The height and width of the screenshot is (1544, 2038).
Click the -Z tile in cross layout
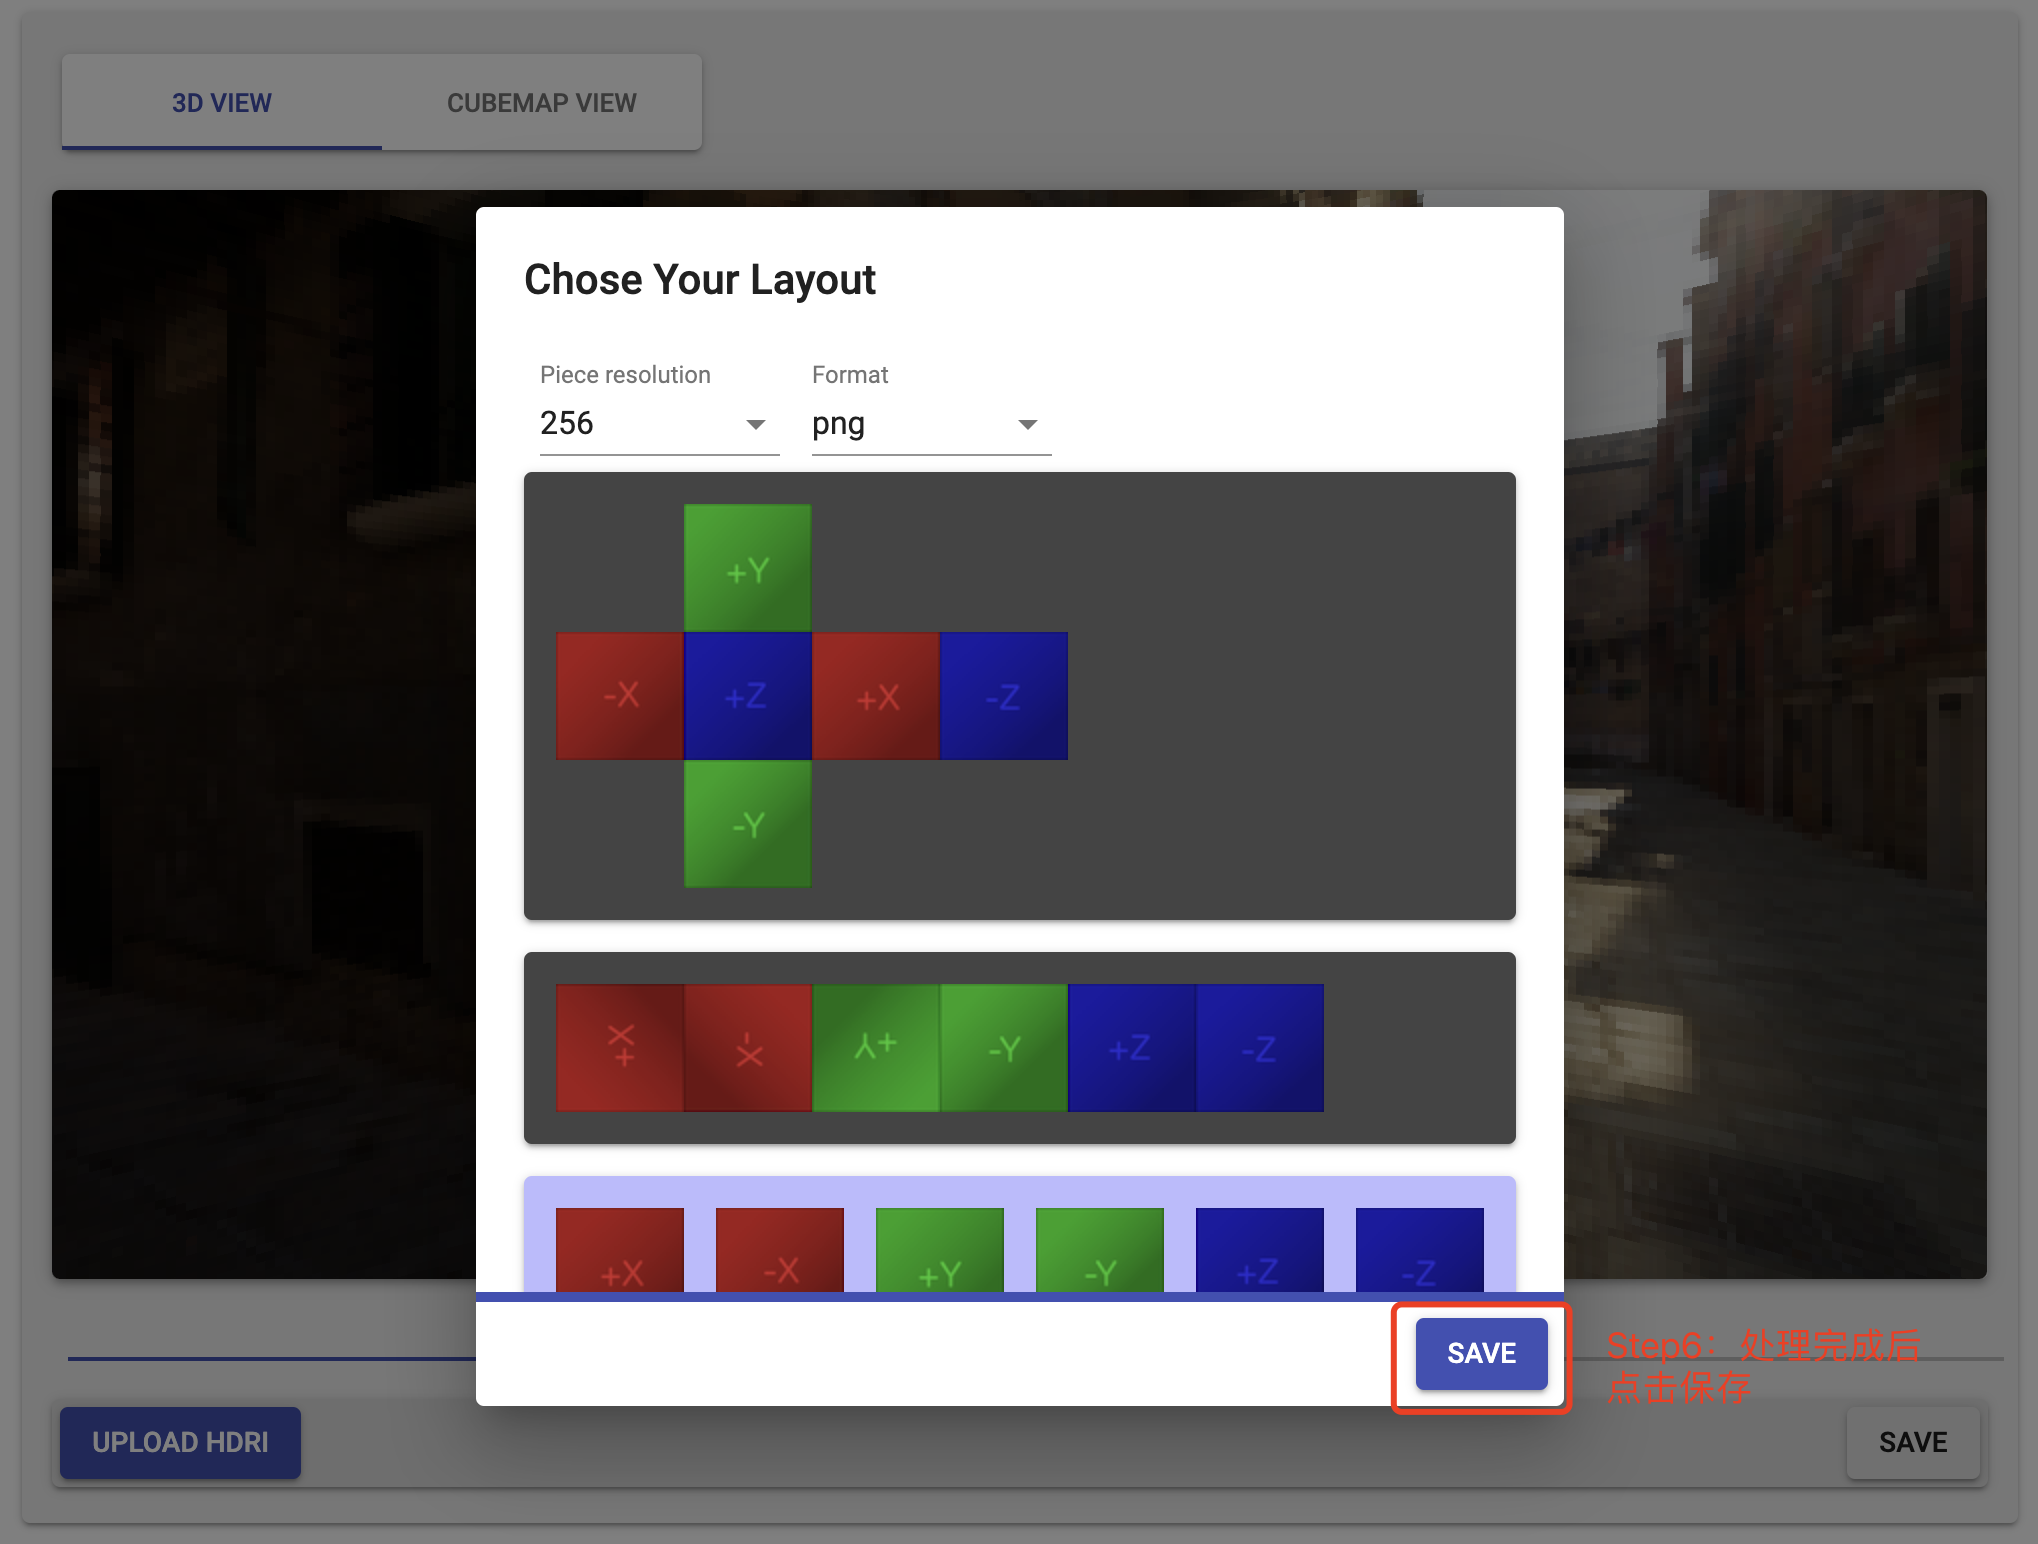click(1003, 696)
